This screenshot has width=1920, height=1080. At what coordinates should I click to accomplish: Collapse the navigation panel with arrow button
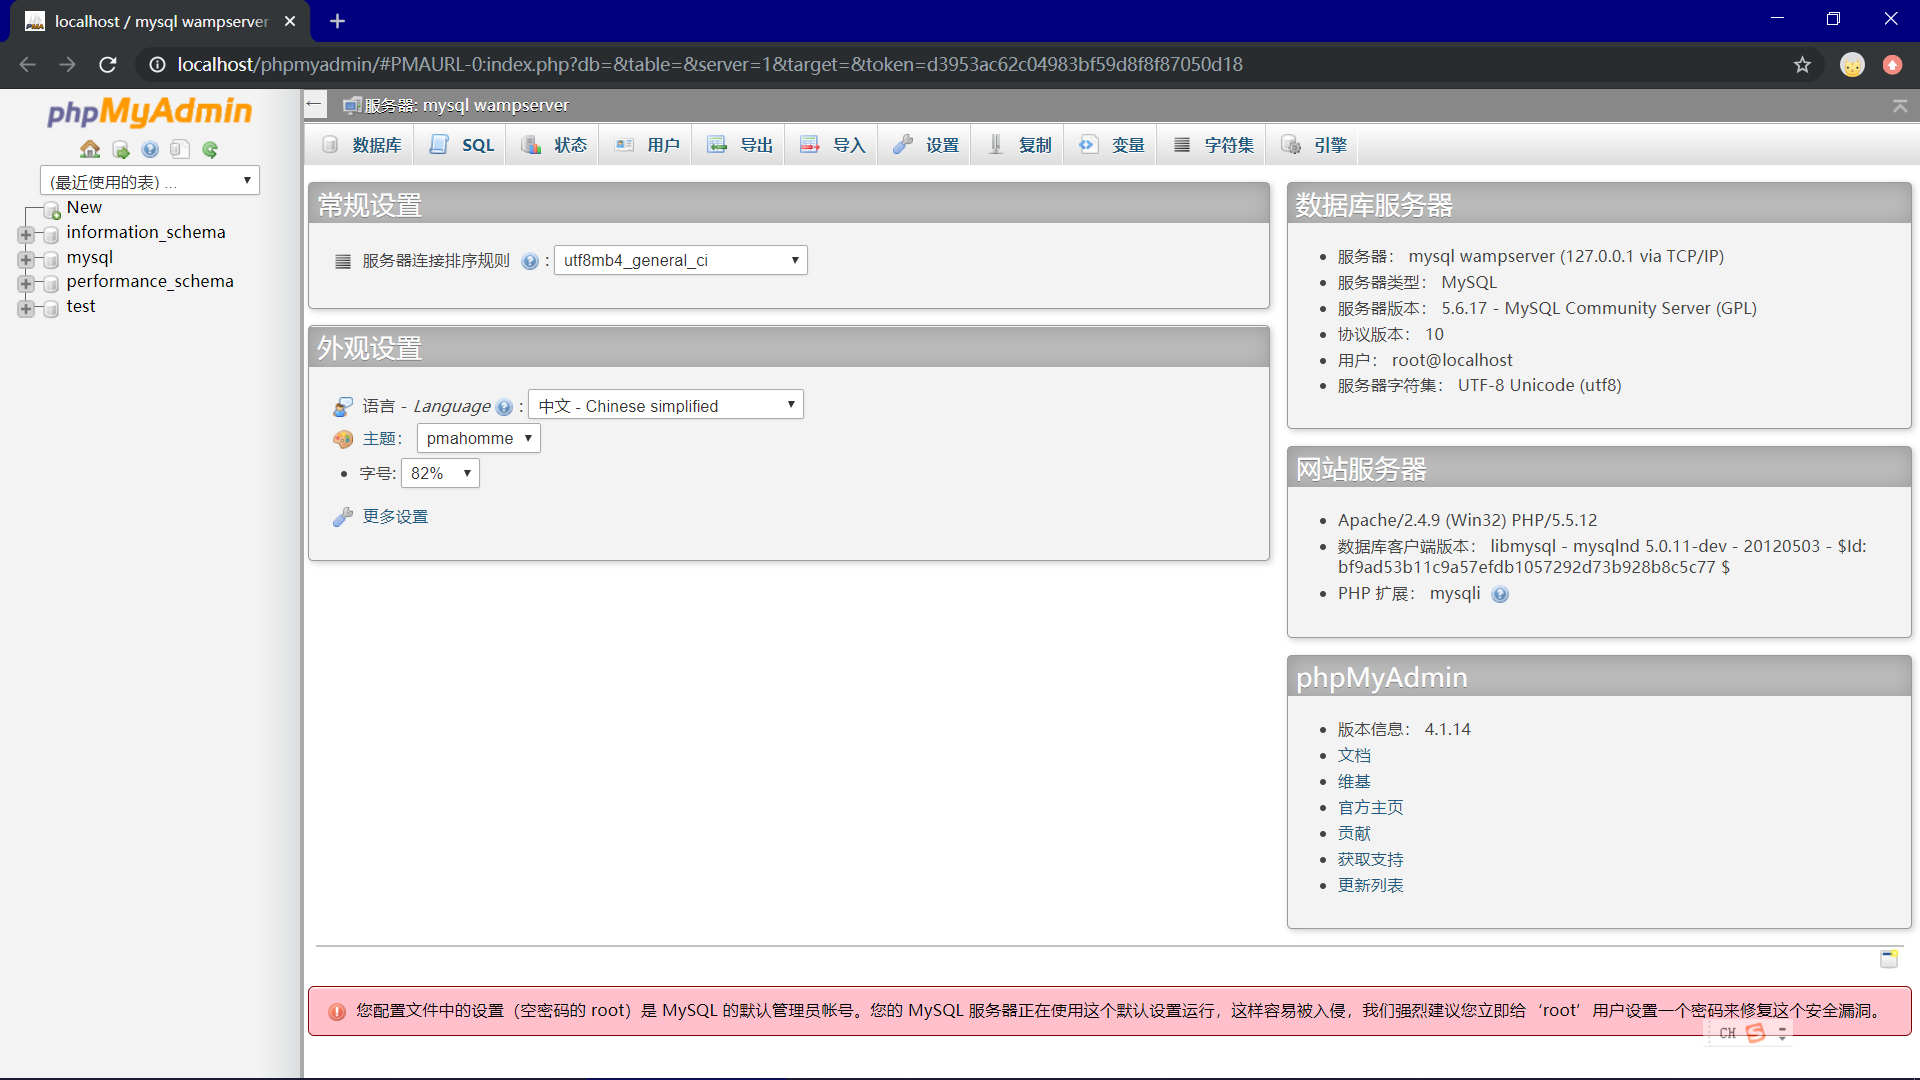[314, 104]
